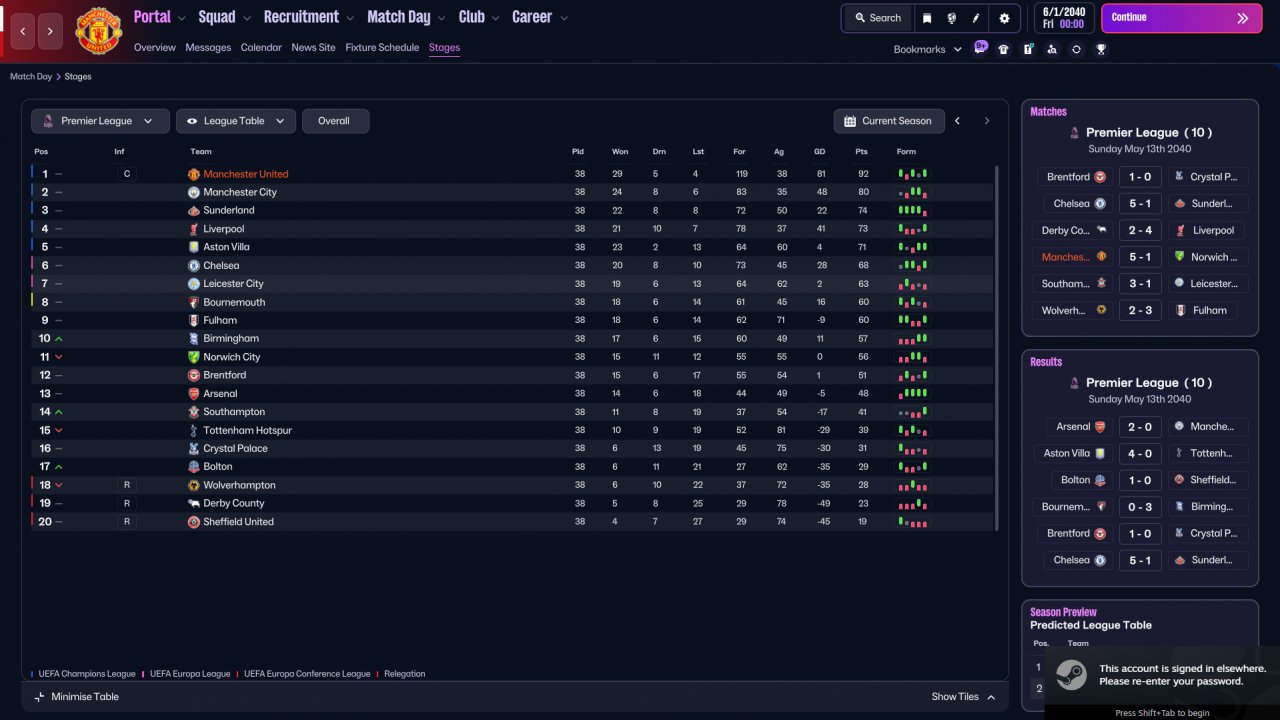Expand the Show Tiles section

(963, 697)
